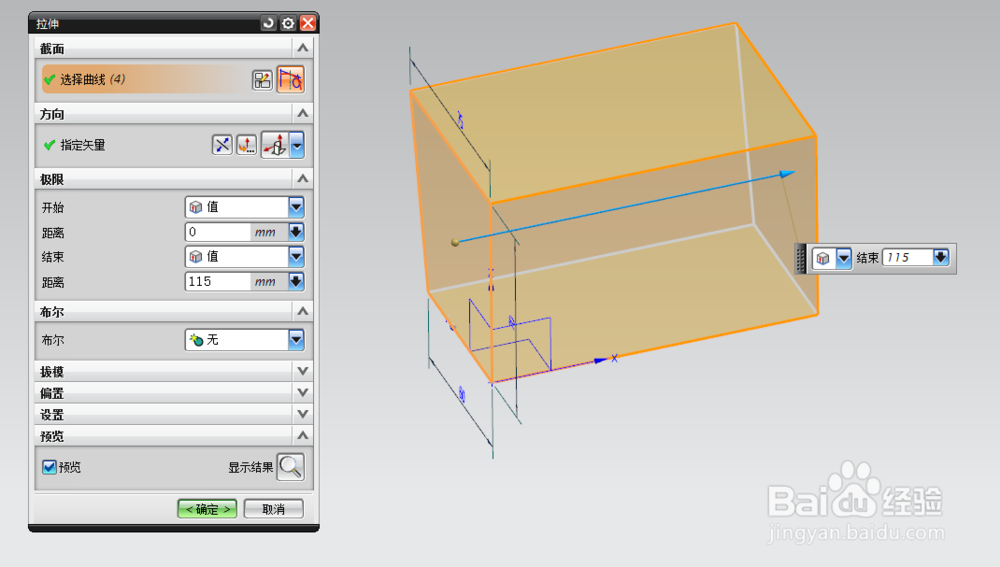Collapse the 布尔 section
This screenshot has width=1000, height=567.
[x=302, y=311]
